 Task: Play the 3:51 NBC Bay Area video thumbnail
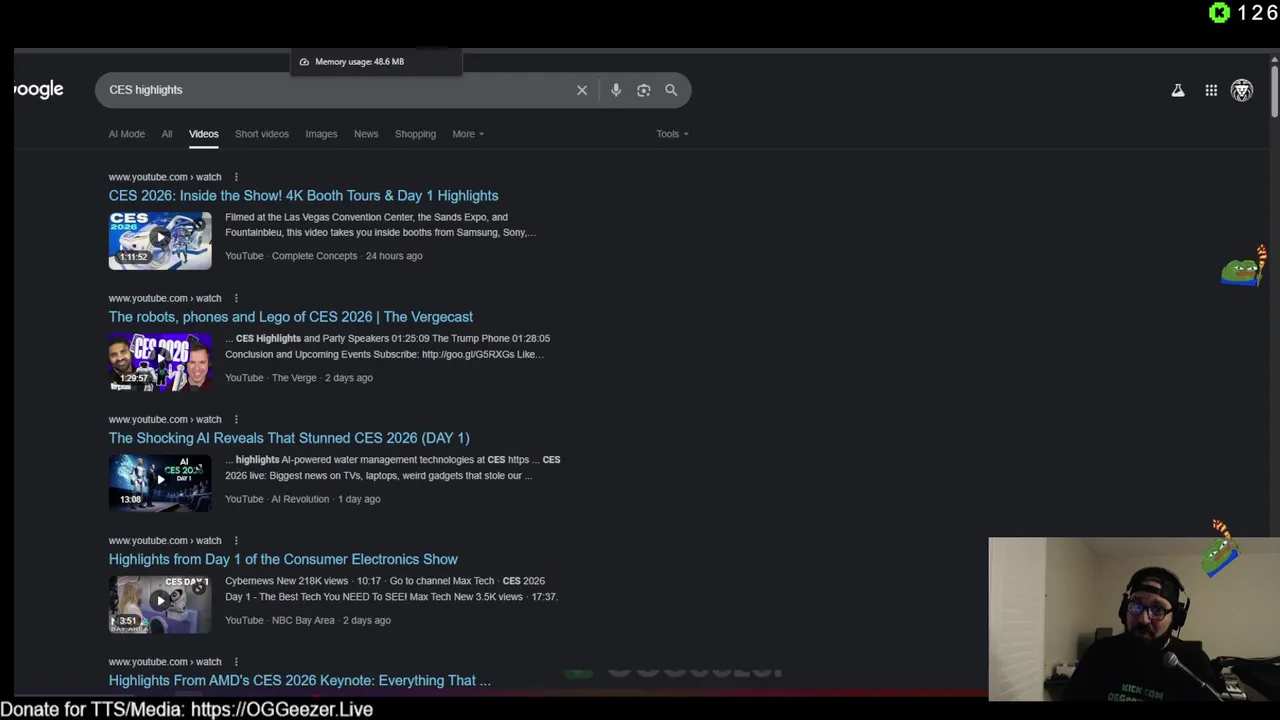coord(160,604)
